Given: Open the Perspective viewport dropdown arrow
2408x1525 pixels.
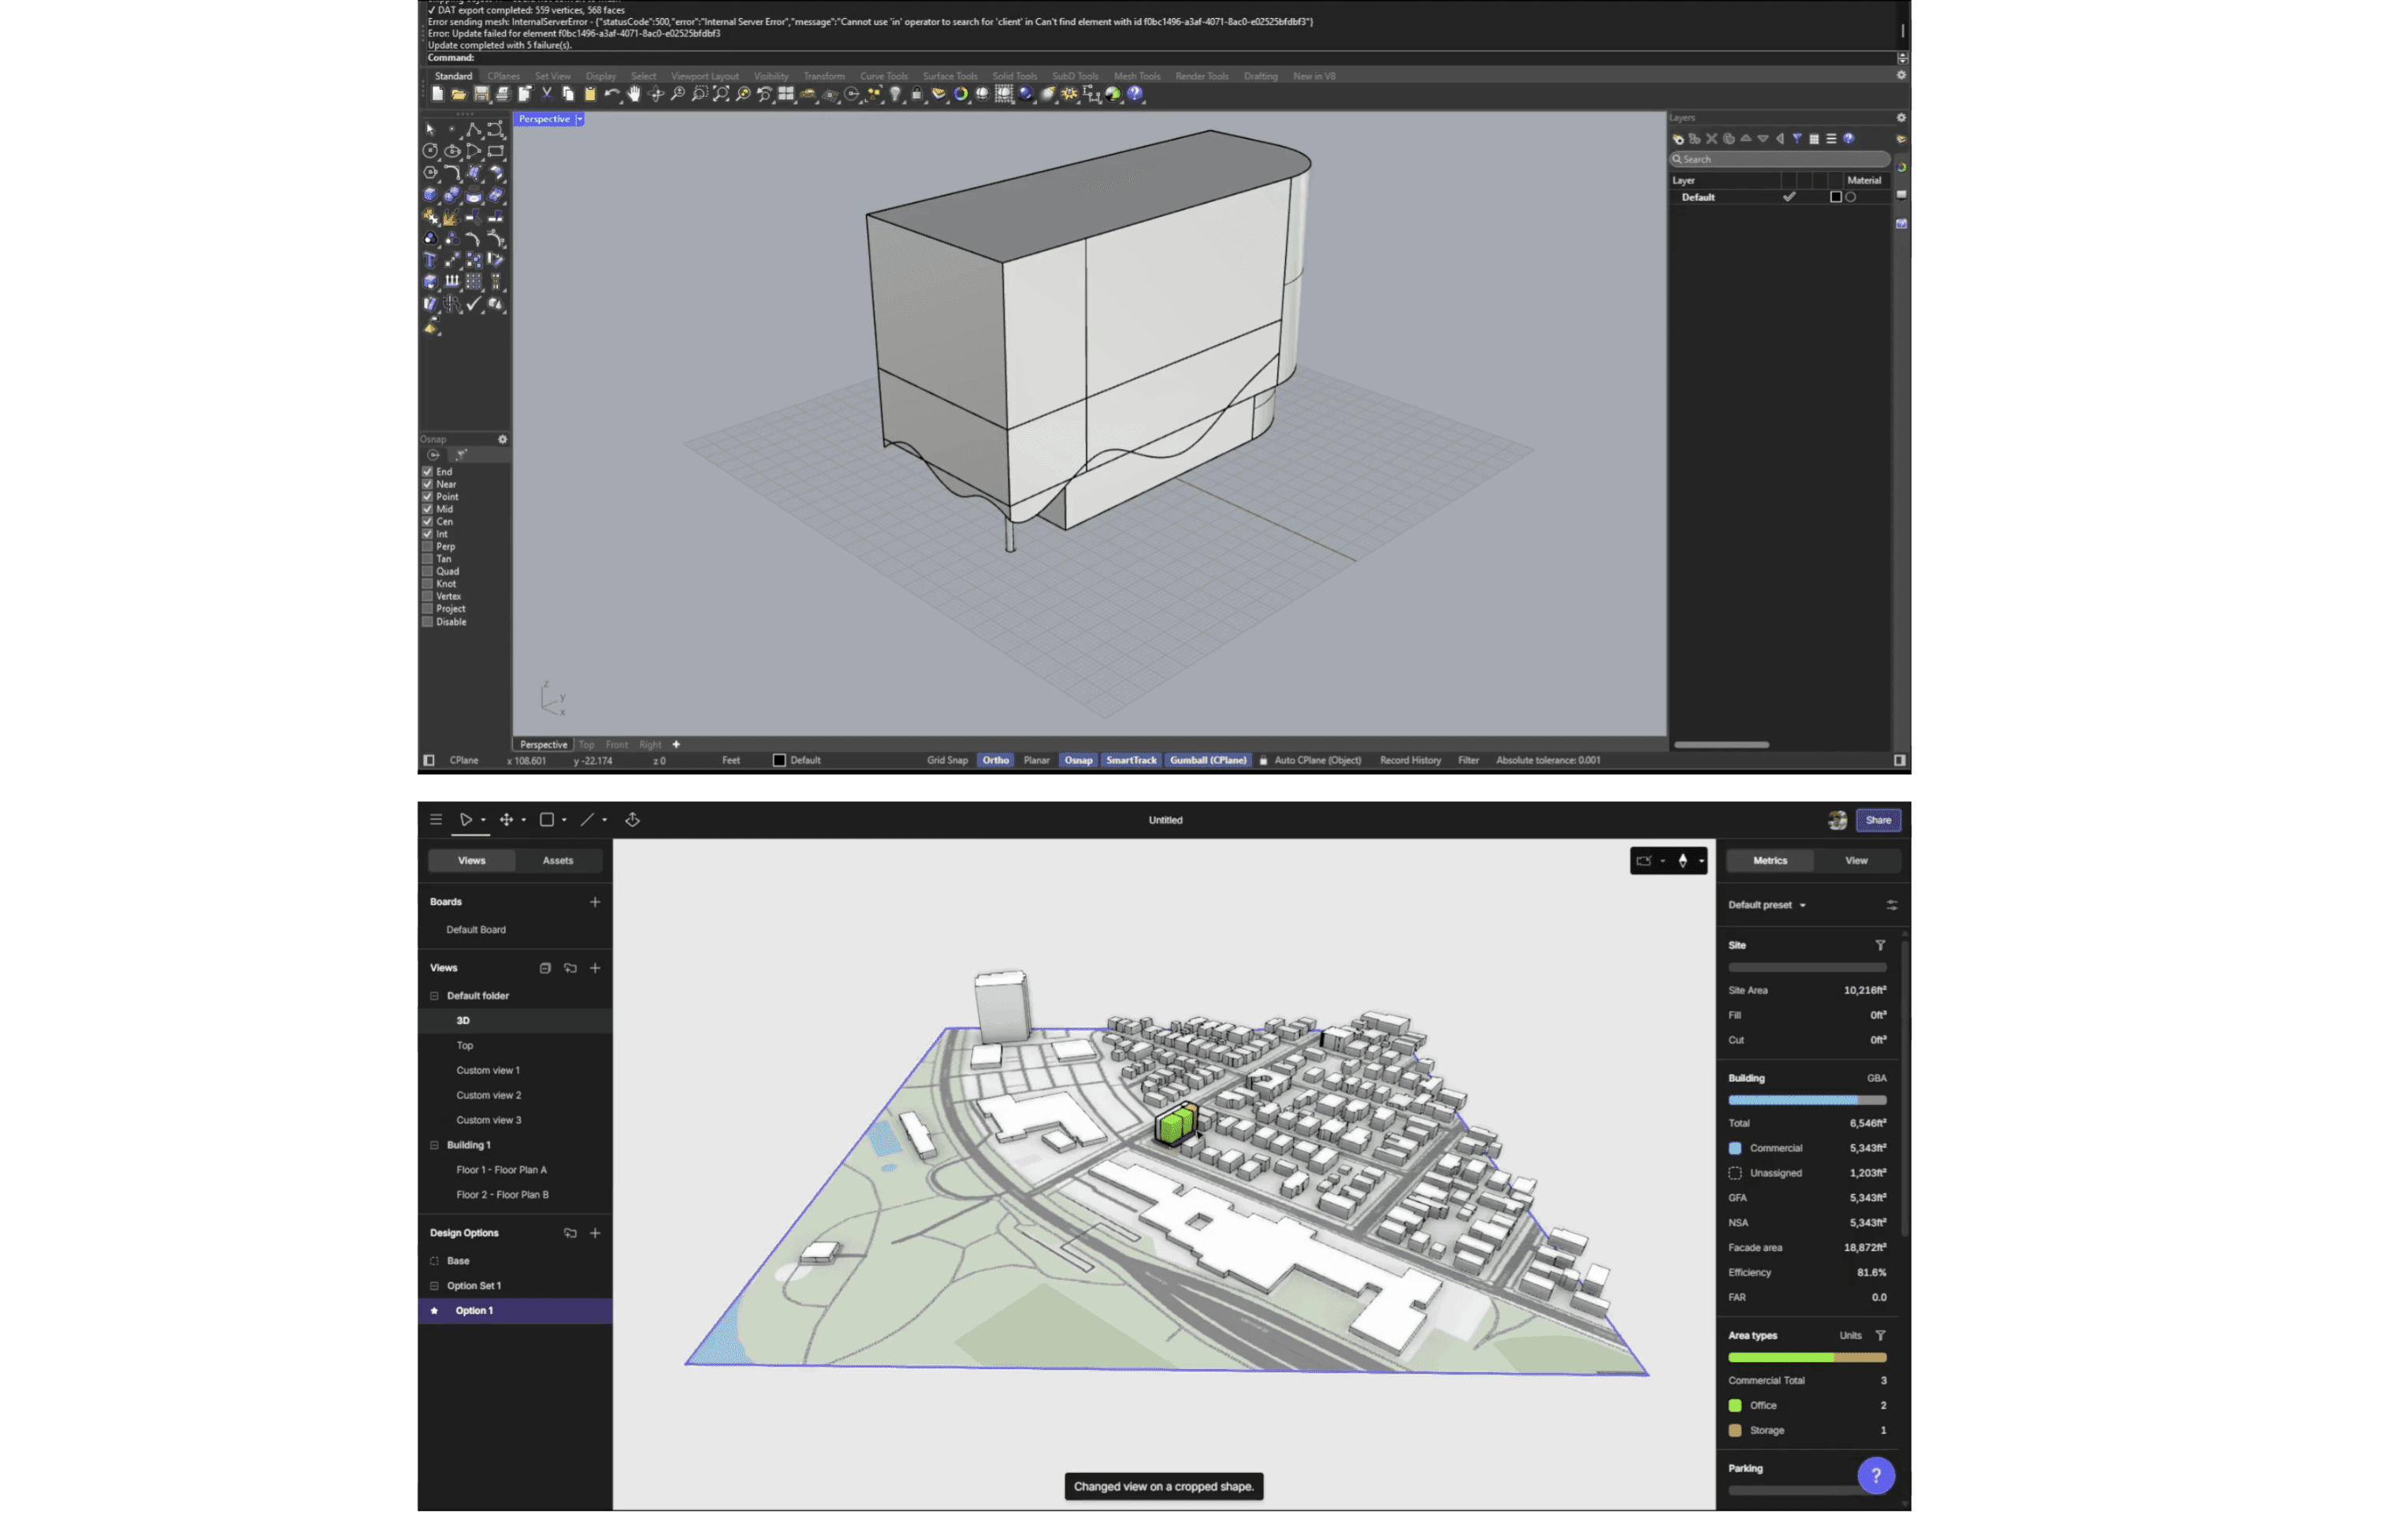Looking at the screenshot, I should click(x=579, y=119).
